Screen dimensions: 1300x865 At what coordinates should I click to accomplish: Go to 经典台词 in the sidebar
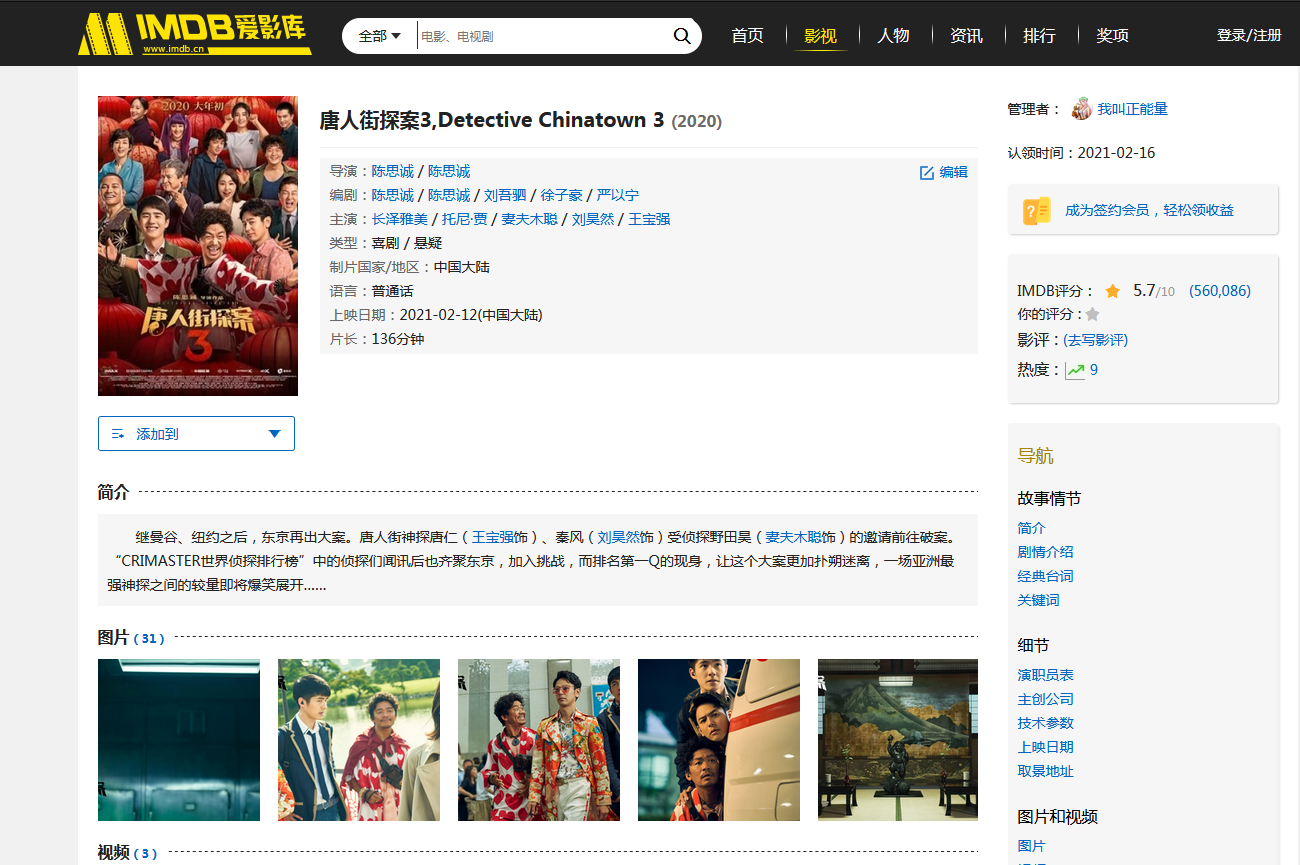coord(1045,576)
